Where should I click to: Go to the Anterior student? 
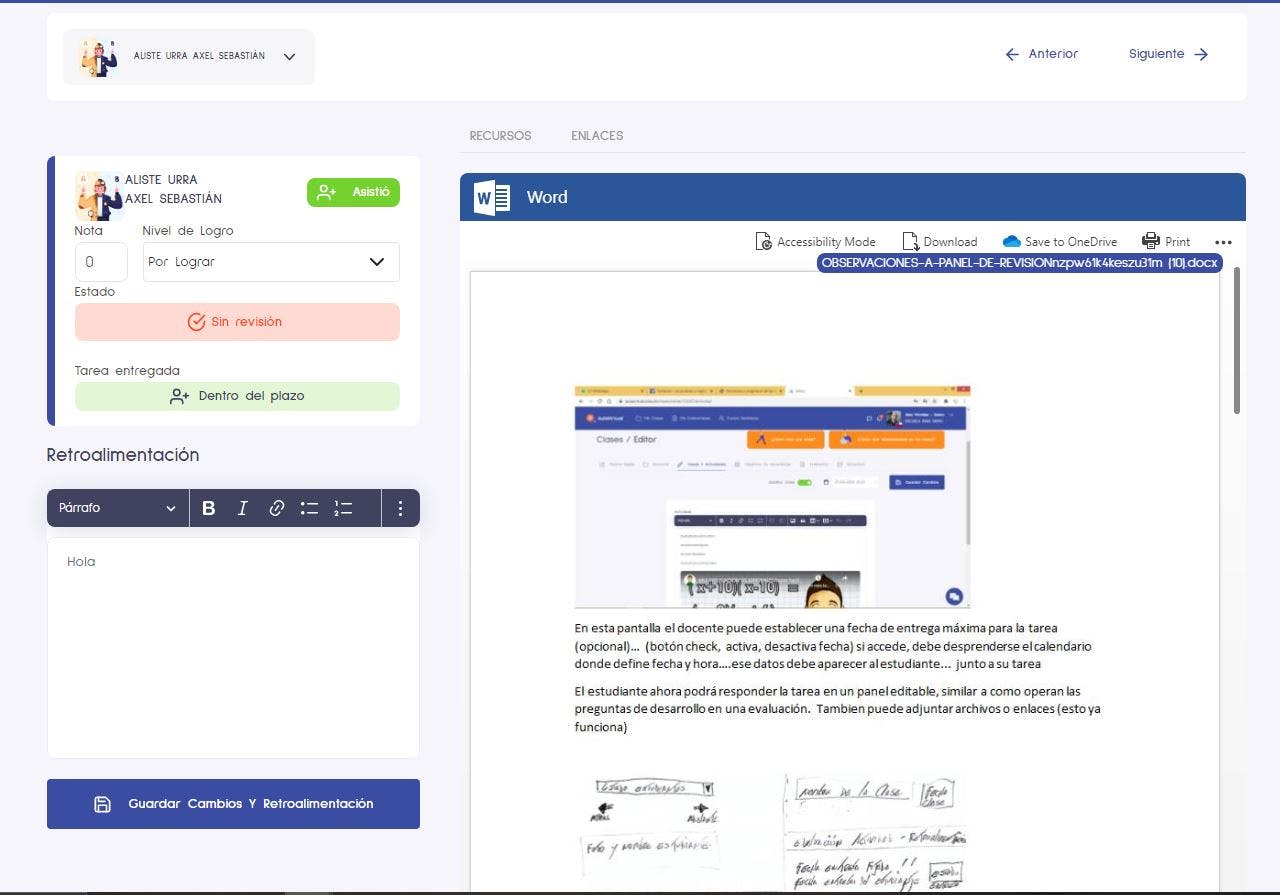pos(1041,54)
